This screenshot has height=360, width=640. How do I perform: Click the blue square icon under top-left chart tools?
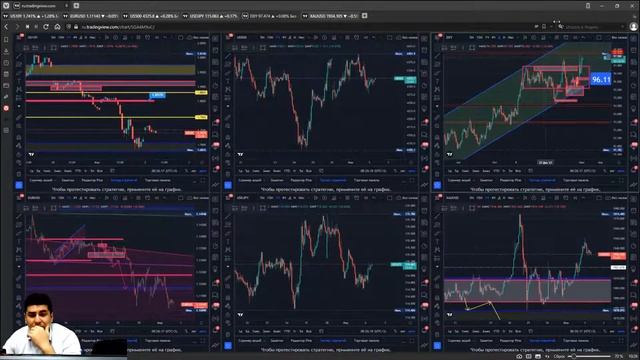coord(19,185)
